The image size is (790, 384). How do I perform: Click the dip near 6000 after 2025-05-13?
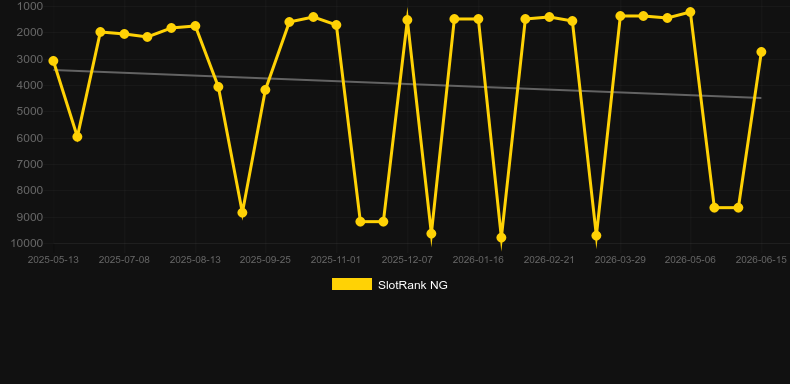77,137
